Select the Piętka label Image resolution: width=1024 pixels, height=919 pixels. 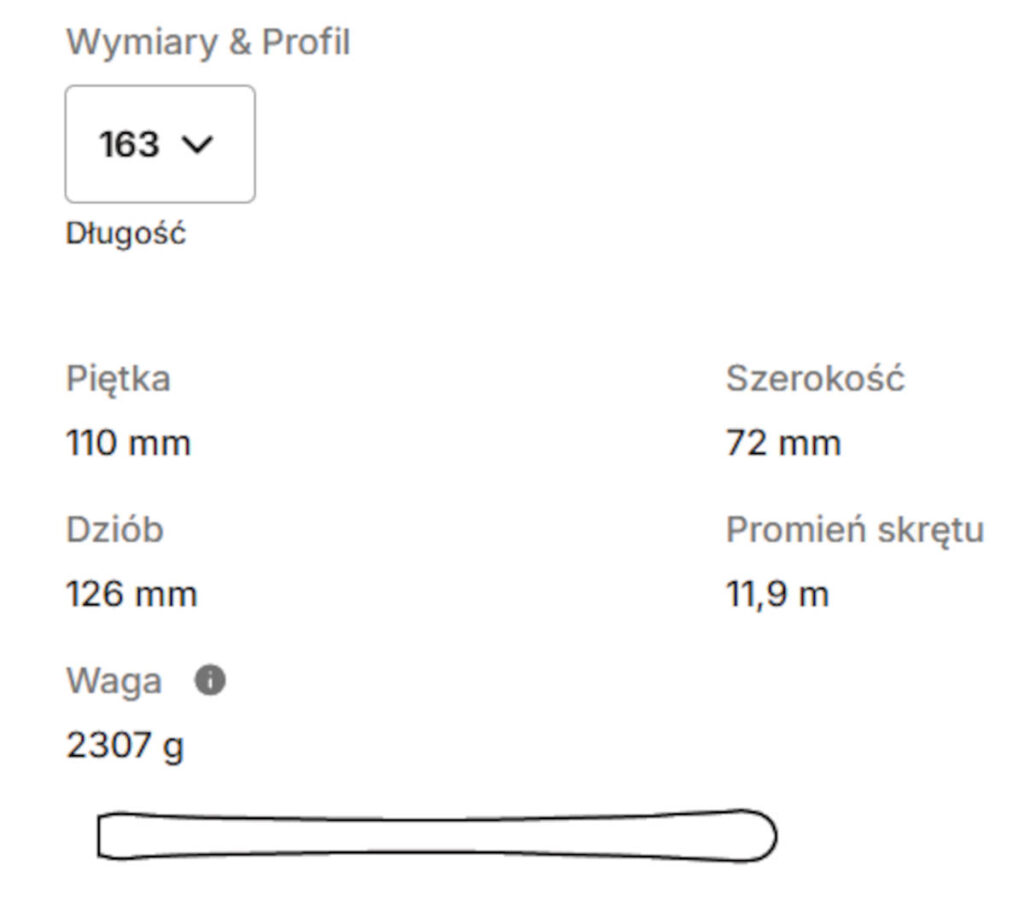pyautogui.click(x=118, y=379)
